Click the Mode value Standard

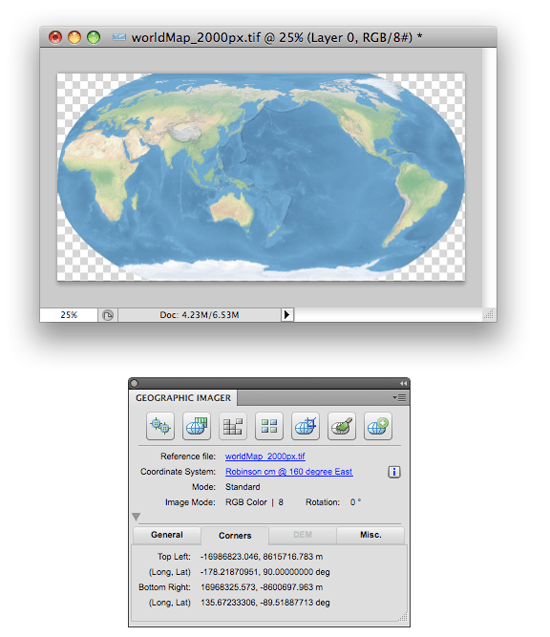pos(243,487)
